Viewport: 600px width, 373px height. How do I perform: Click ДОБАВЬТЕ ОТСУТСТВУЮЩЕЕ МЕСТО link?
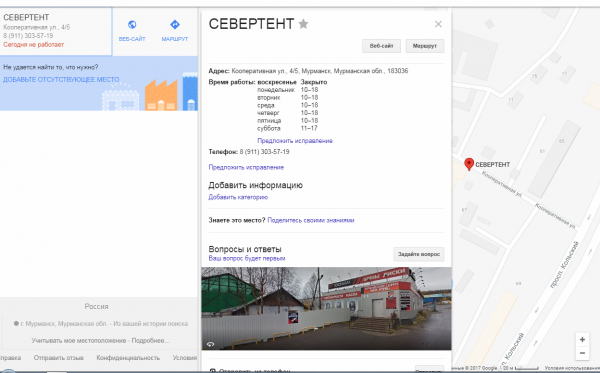[61, 80]
